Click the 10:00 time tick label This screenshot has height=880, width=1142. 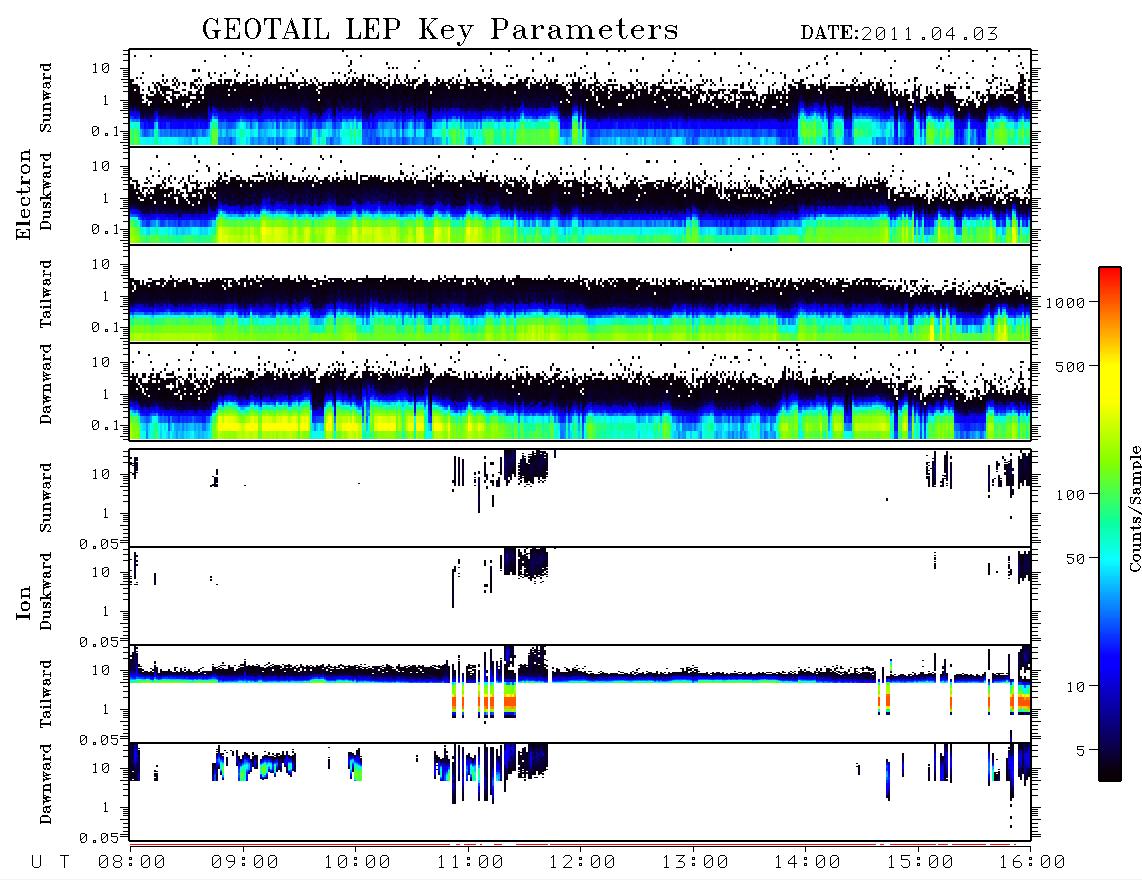[x=357, y=863]
